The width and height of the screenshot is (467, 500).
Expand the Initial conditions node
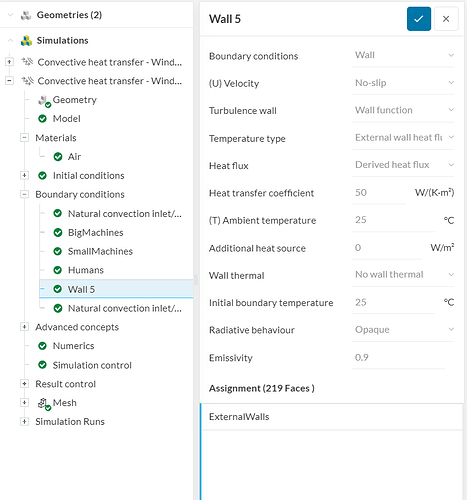coord(24,175)
